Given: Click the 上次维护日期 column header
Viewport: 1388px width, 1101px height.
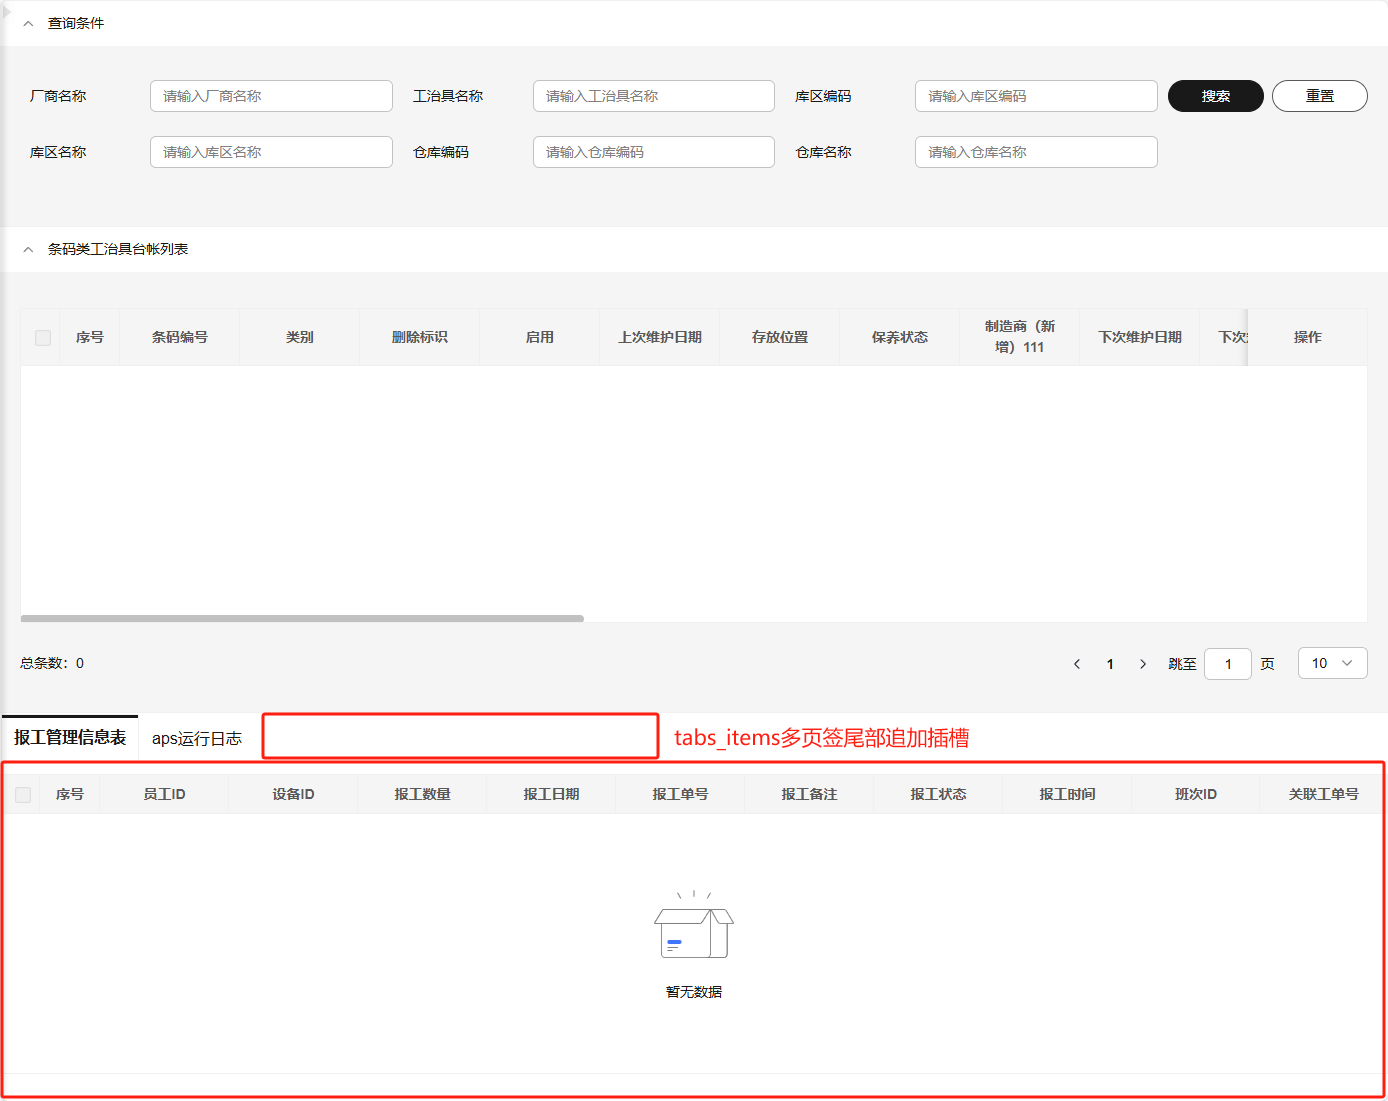Looking at the screenshot, I should point(660,338).
